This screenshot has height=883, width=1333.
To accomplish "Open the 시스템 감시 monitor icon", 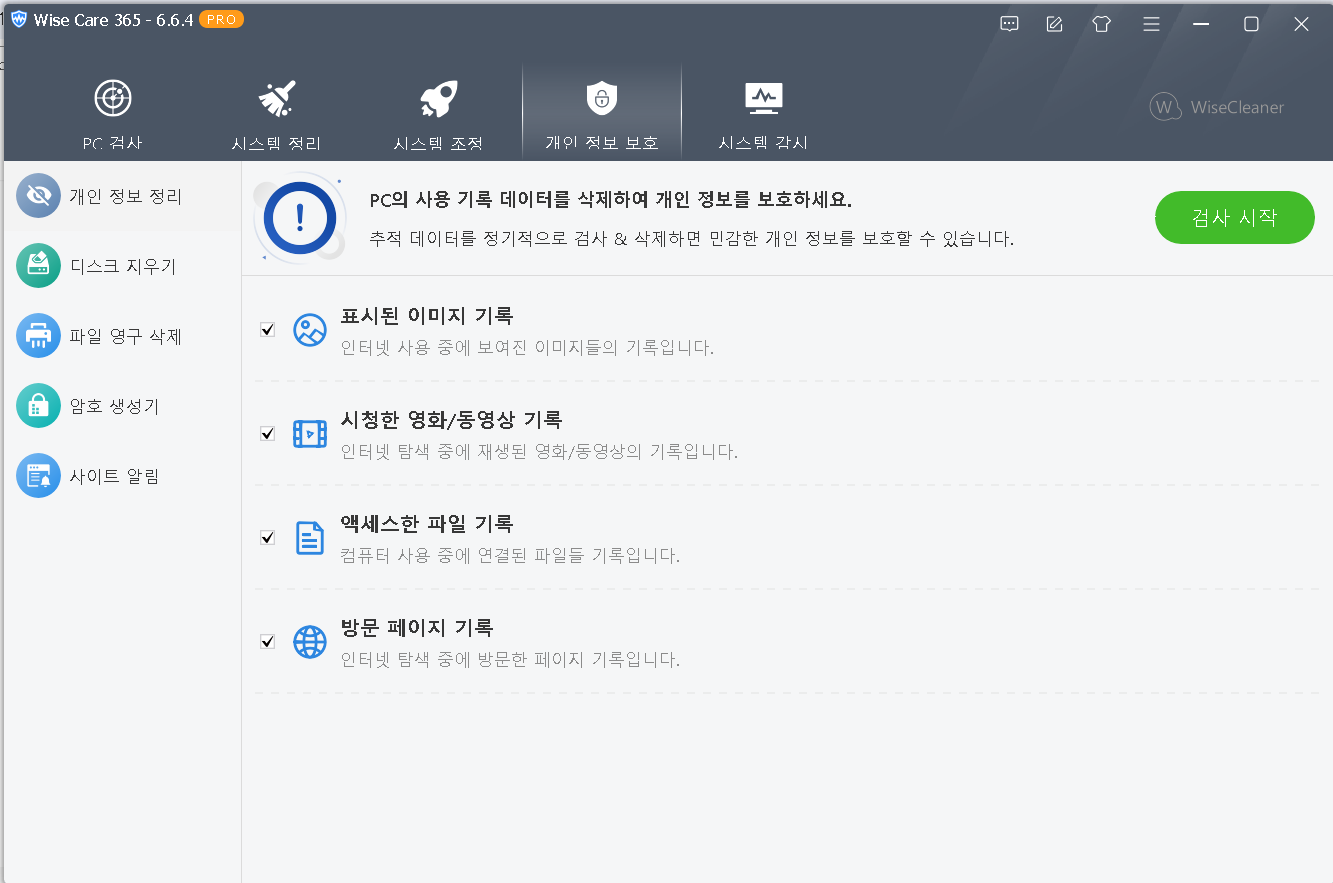I will point(764,98).
